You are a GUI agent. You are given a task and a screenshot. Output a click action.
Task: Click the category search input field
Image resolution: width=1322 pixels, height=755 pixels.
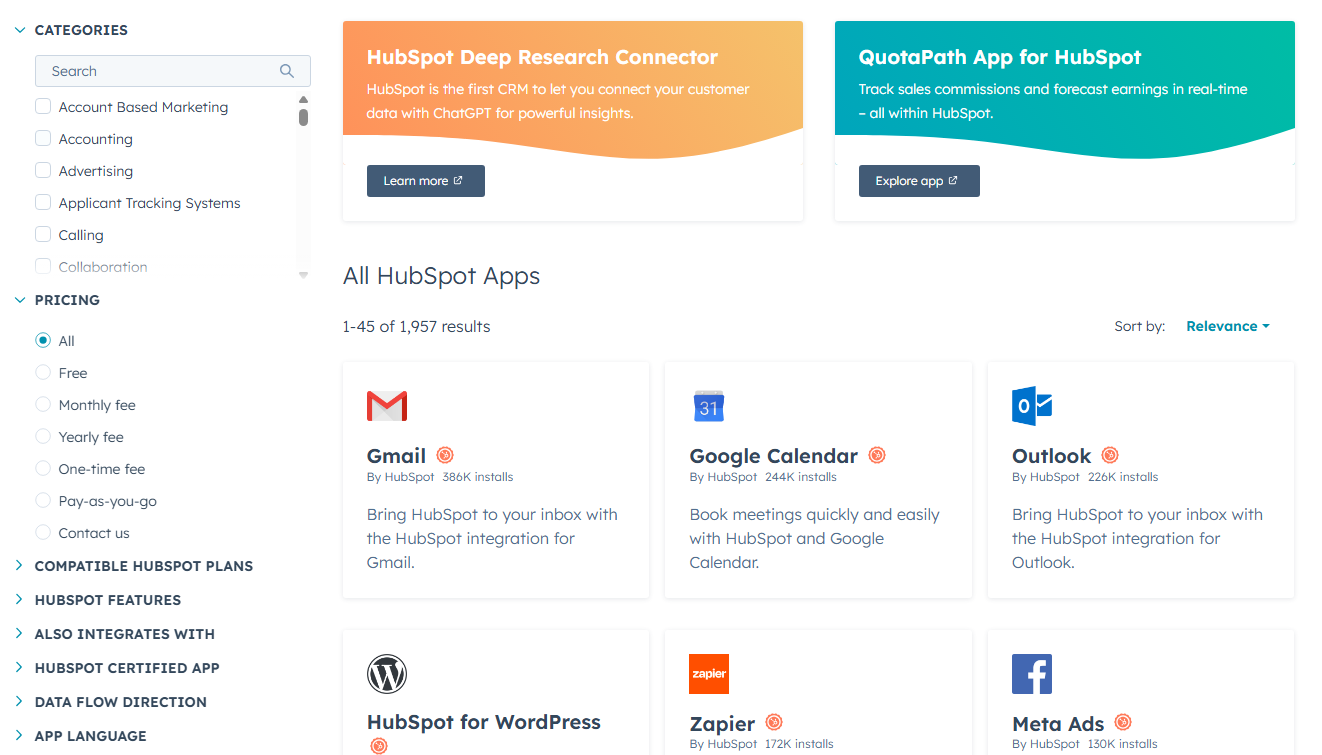point(160,71)
